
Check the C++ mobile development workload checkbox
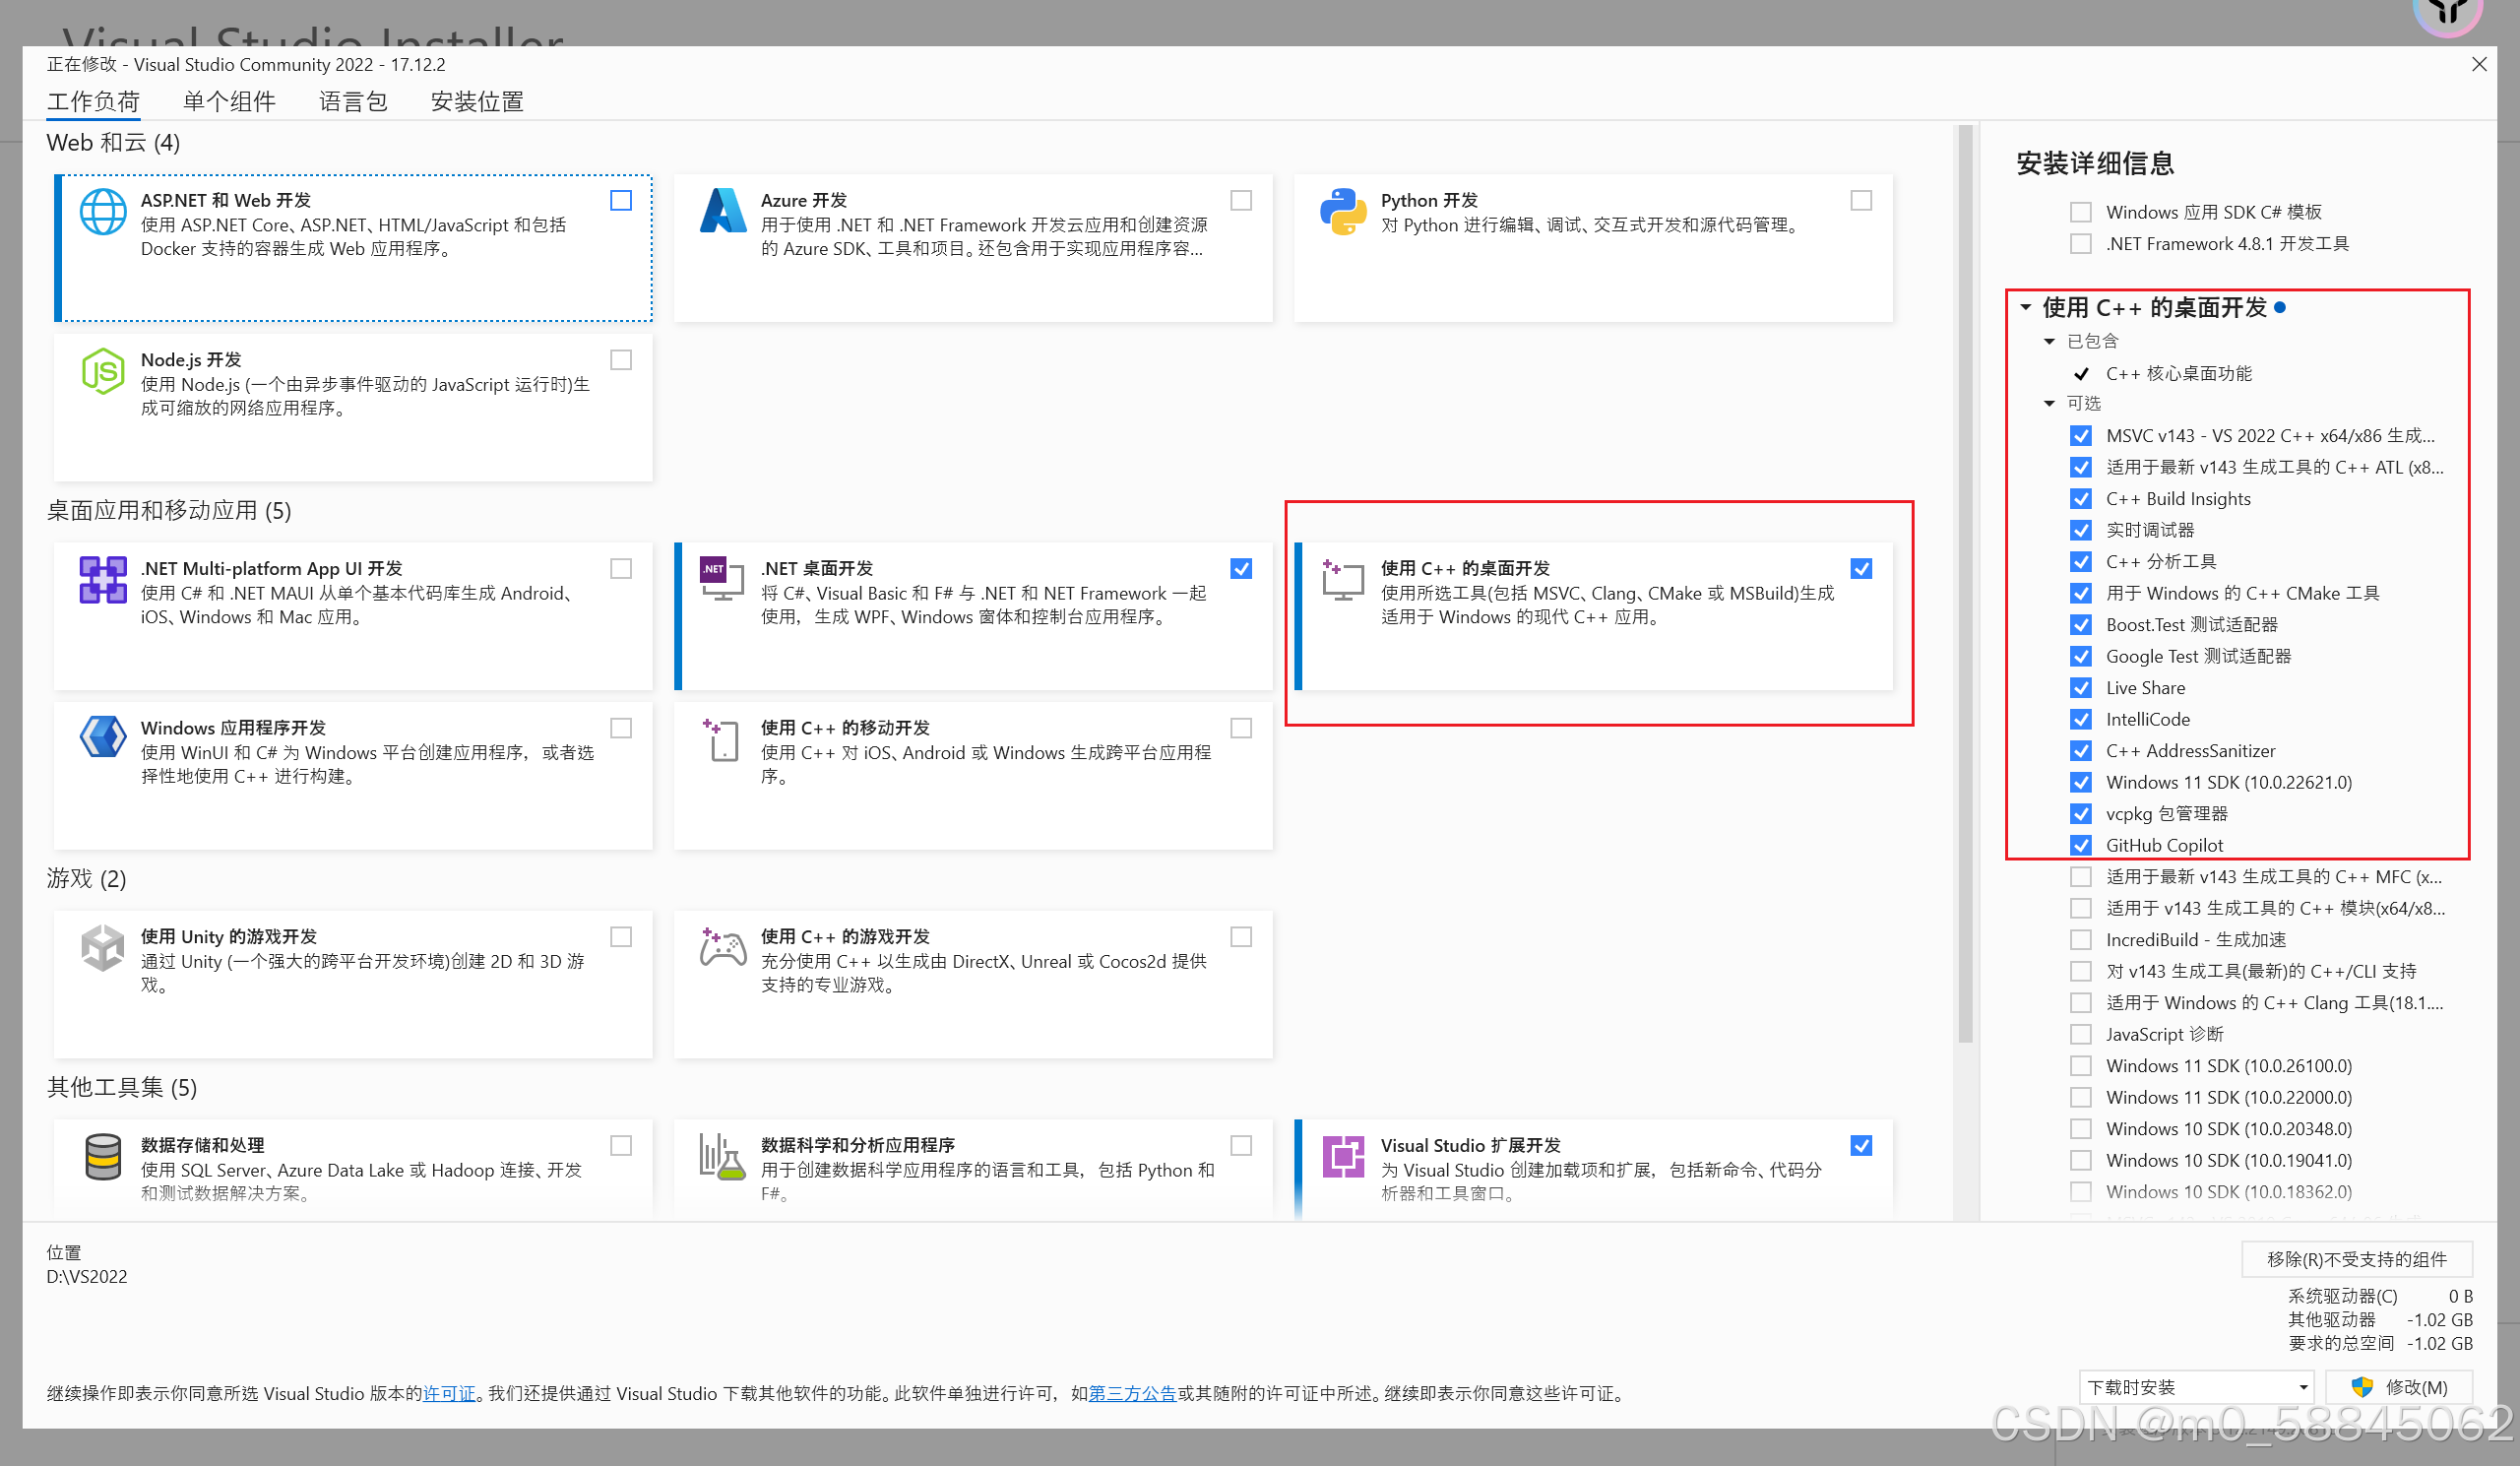pos(1241,728)
